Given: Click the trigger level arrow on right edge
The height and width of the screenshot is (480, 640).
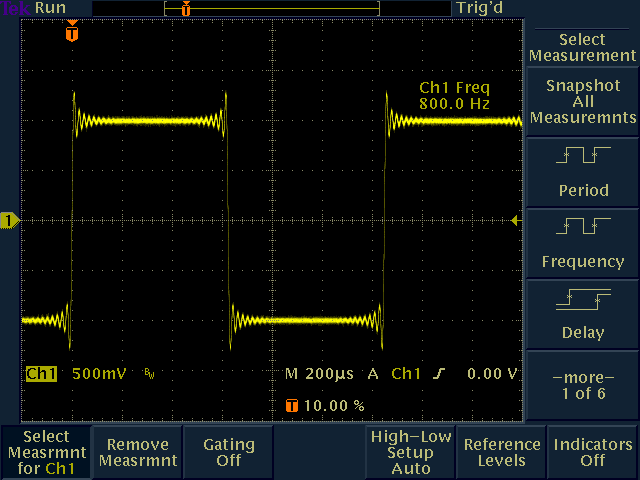Looking at the screenshot, I should click(516, 220).
